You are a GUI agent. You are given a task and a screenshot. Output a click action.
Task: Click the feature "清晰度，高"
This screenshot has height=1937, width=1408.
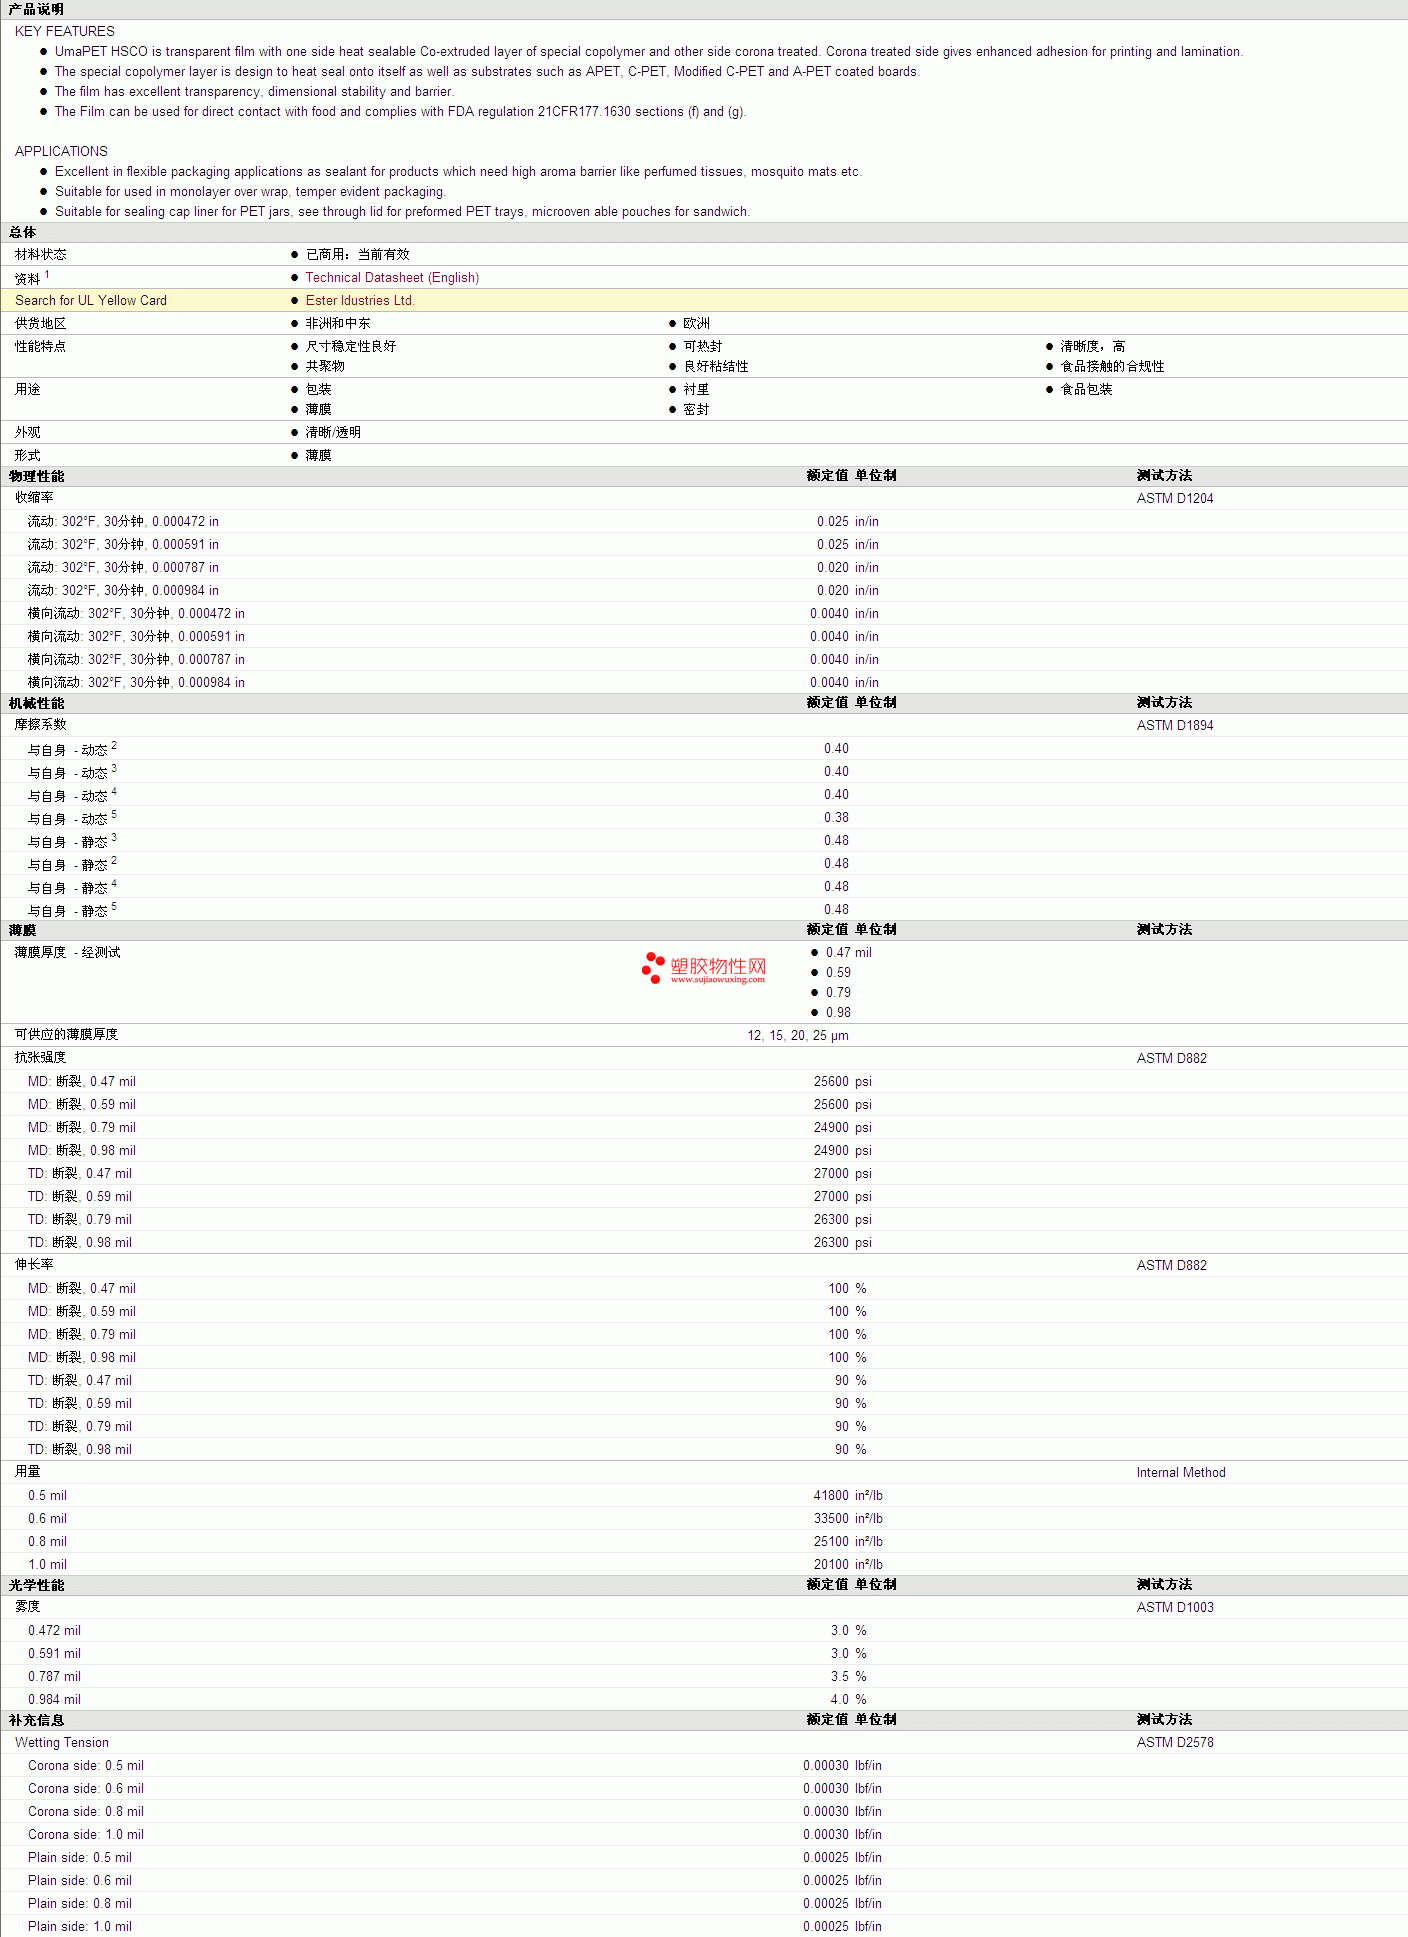coord(1093,347)
